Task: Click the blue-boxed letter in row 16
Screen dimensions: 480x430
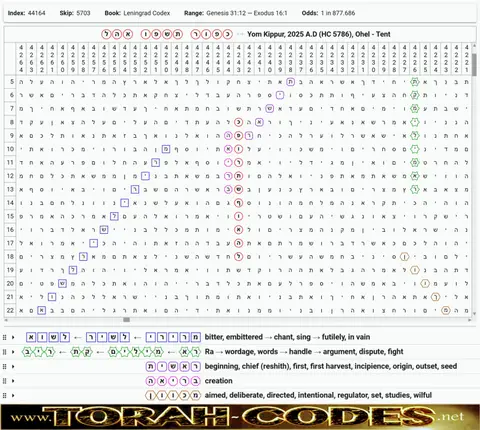Action: pos(104,230)
